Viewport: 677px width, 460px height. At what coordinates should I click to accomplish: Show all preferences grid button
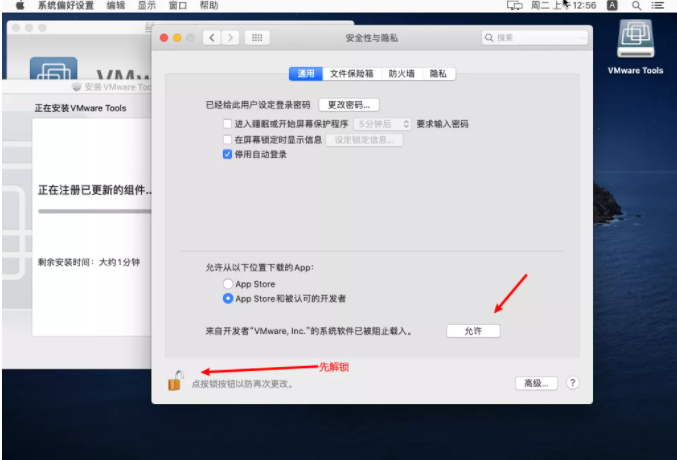click(257, 38)
